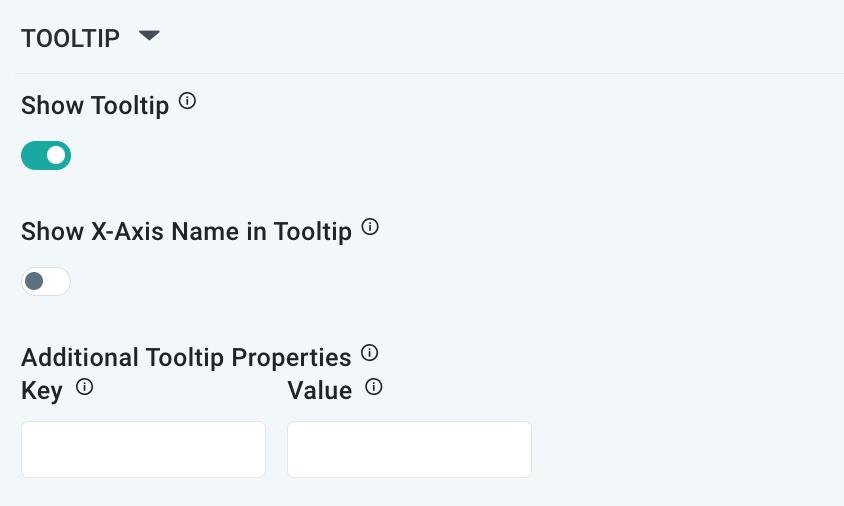The width and height of the screenshot is (844, 506).
Task: Enable Show X-Axis Name in Tooltip switch
Action: 46,281
